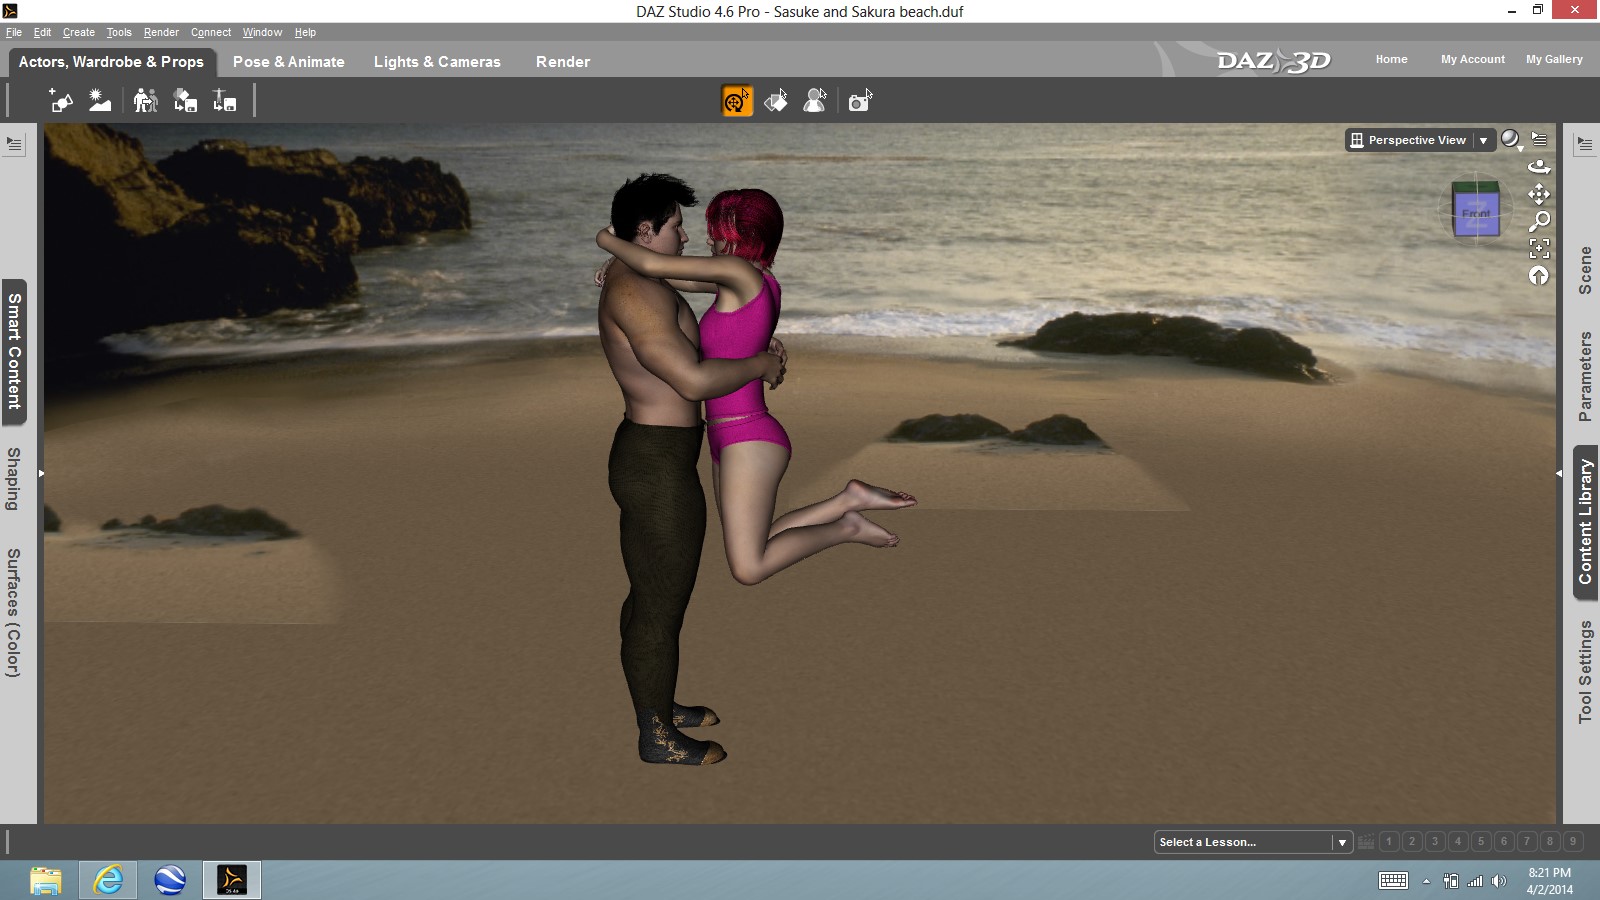Open the Scene side tab
Screen dimensions: 1600x900
tap(1585, 270)
